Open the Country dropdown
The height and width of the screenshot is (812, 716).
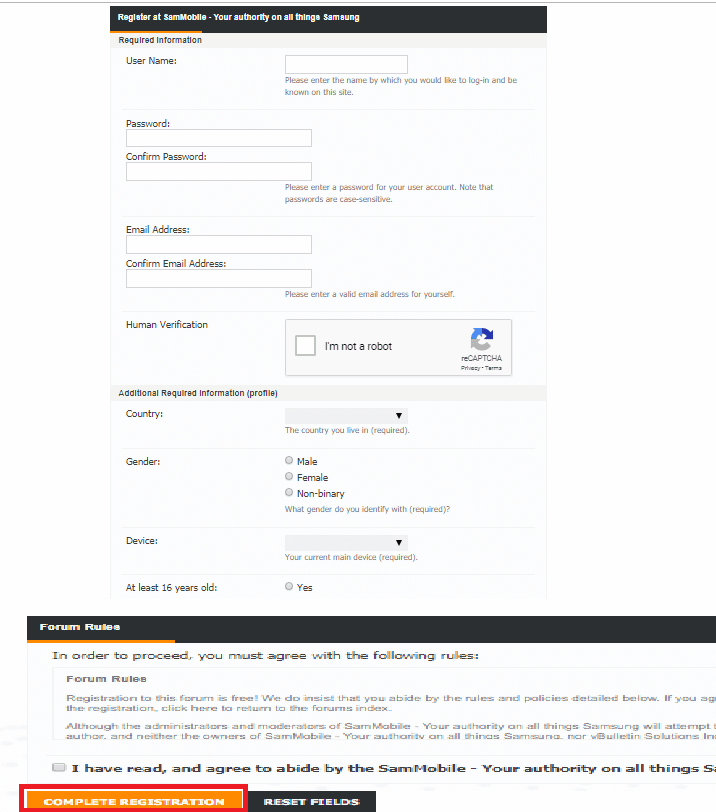point(346,415)
